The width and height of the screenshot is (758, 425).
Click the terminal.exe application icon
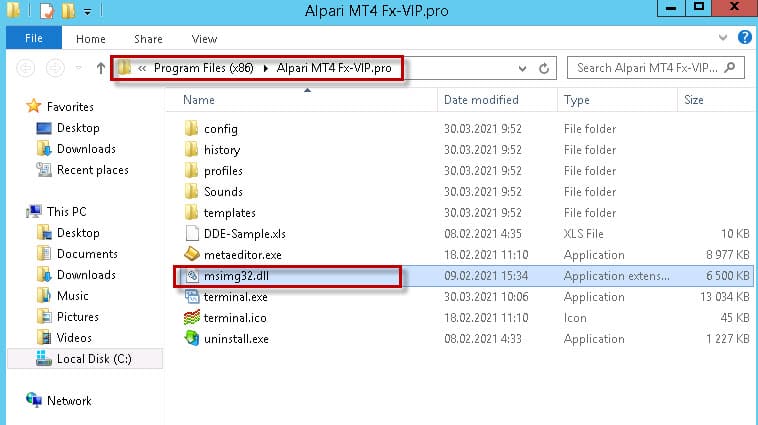(x=193, y=297)
